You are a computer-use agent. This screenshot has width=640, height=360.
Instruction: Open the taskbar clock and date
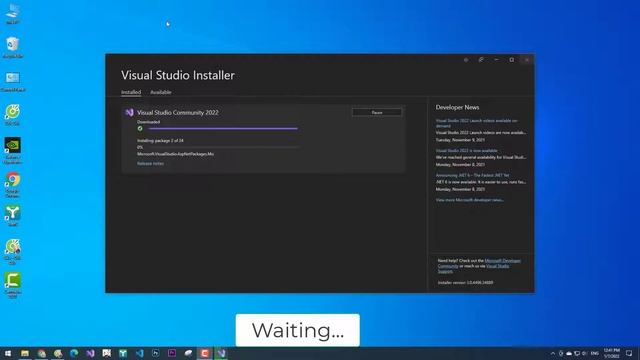[x=611, y=353]
